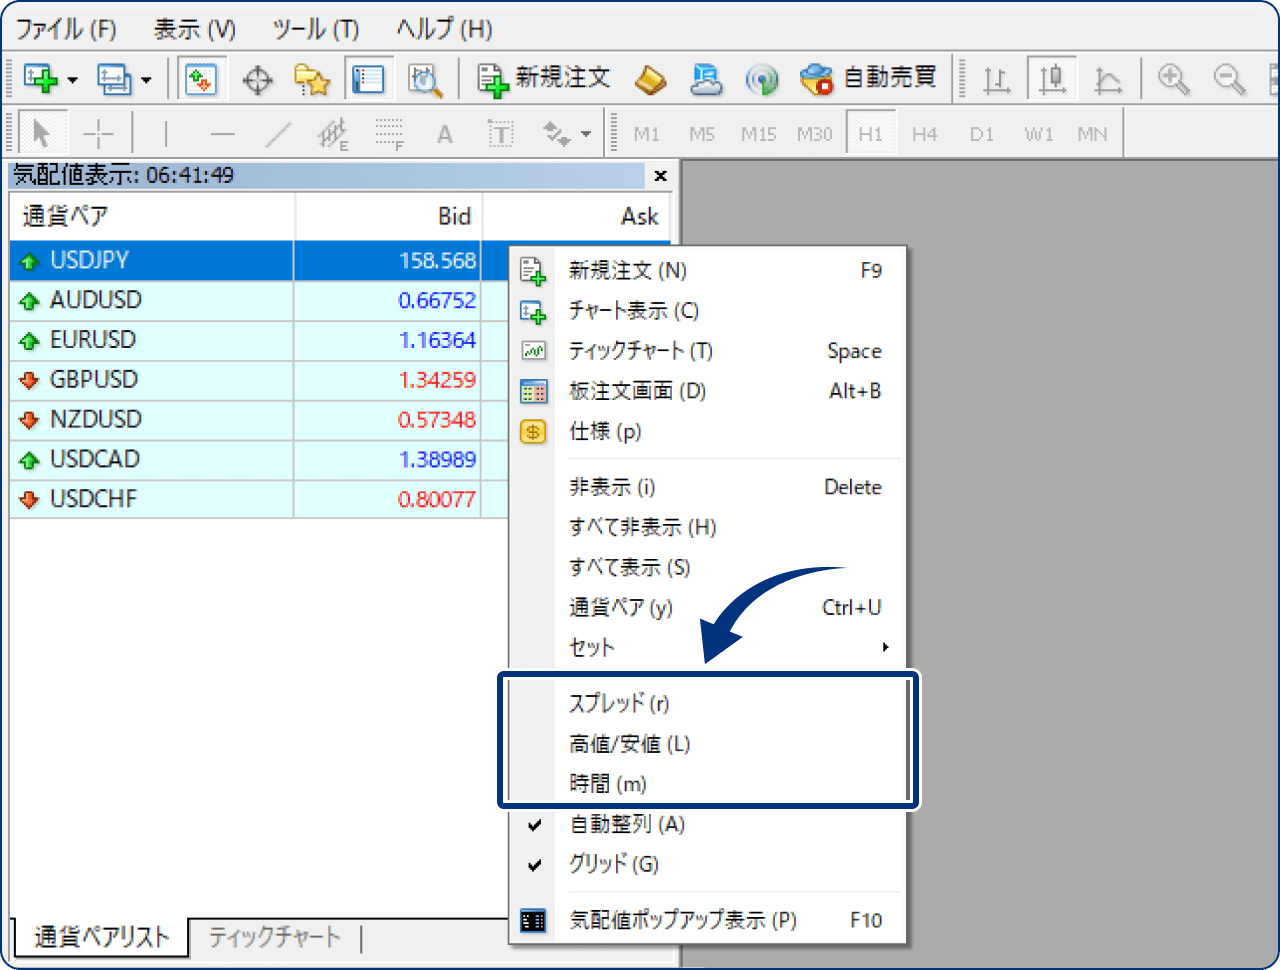
Task: Toggle 自動整列 (A) checkmark option
Action: [627, 824]
